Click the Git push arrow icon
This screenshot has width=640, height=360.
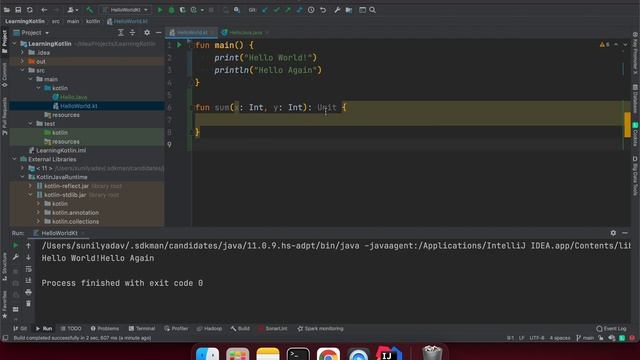point(288,10)
